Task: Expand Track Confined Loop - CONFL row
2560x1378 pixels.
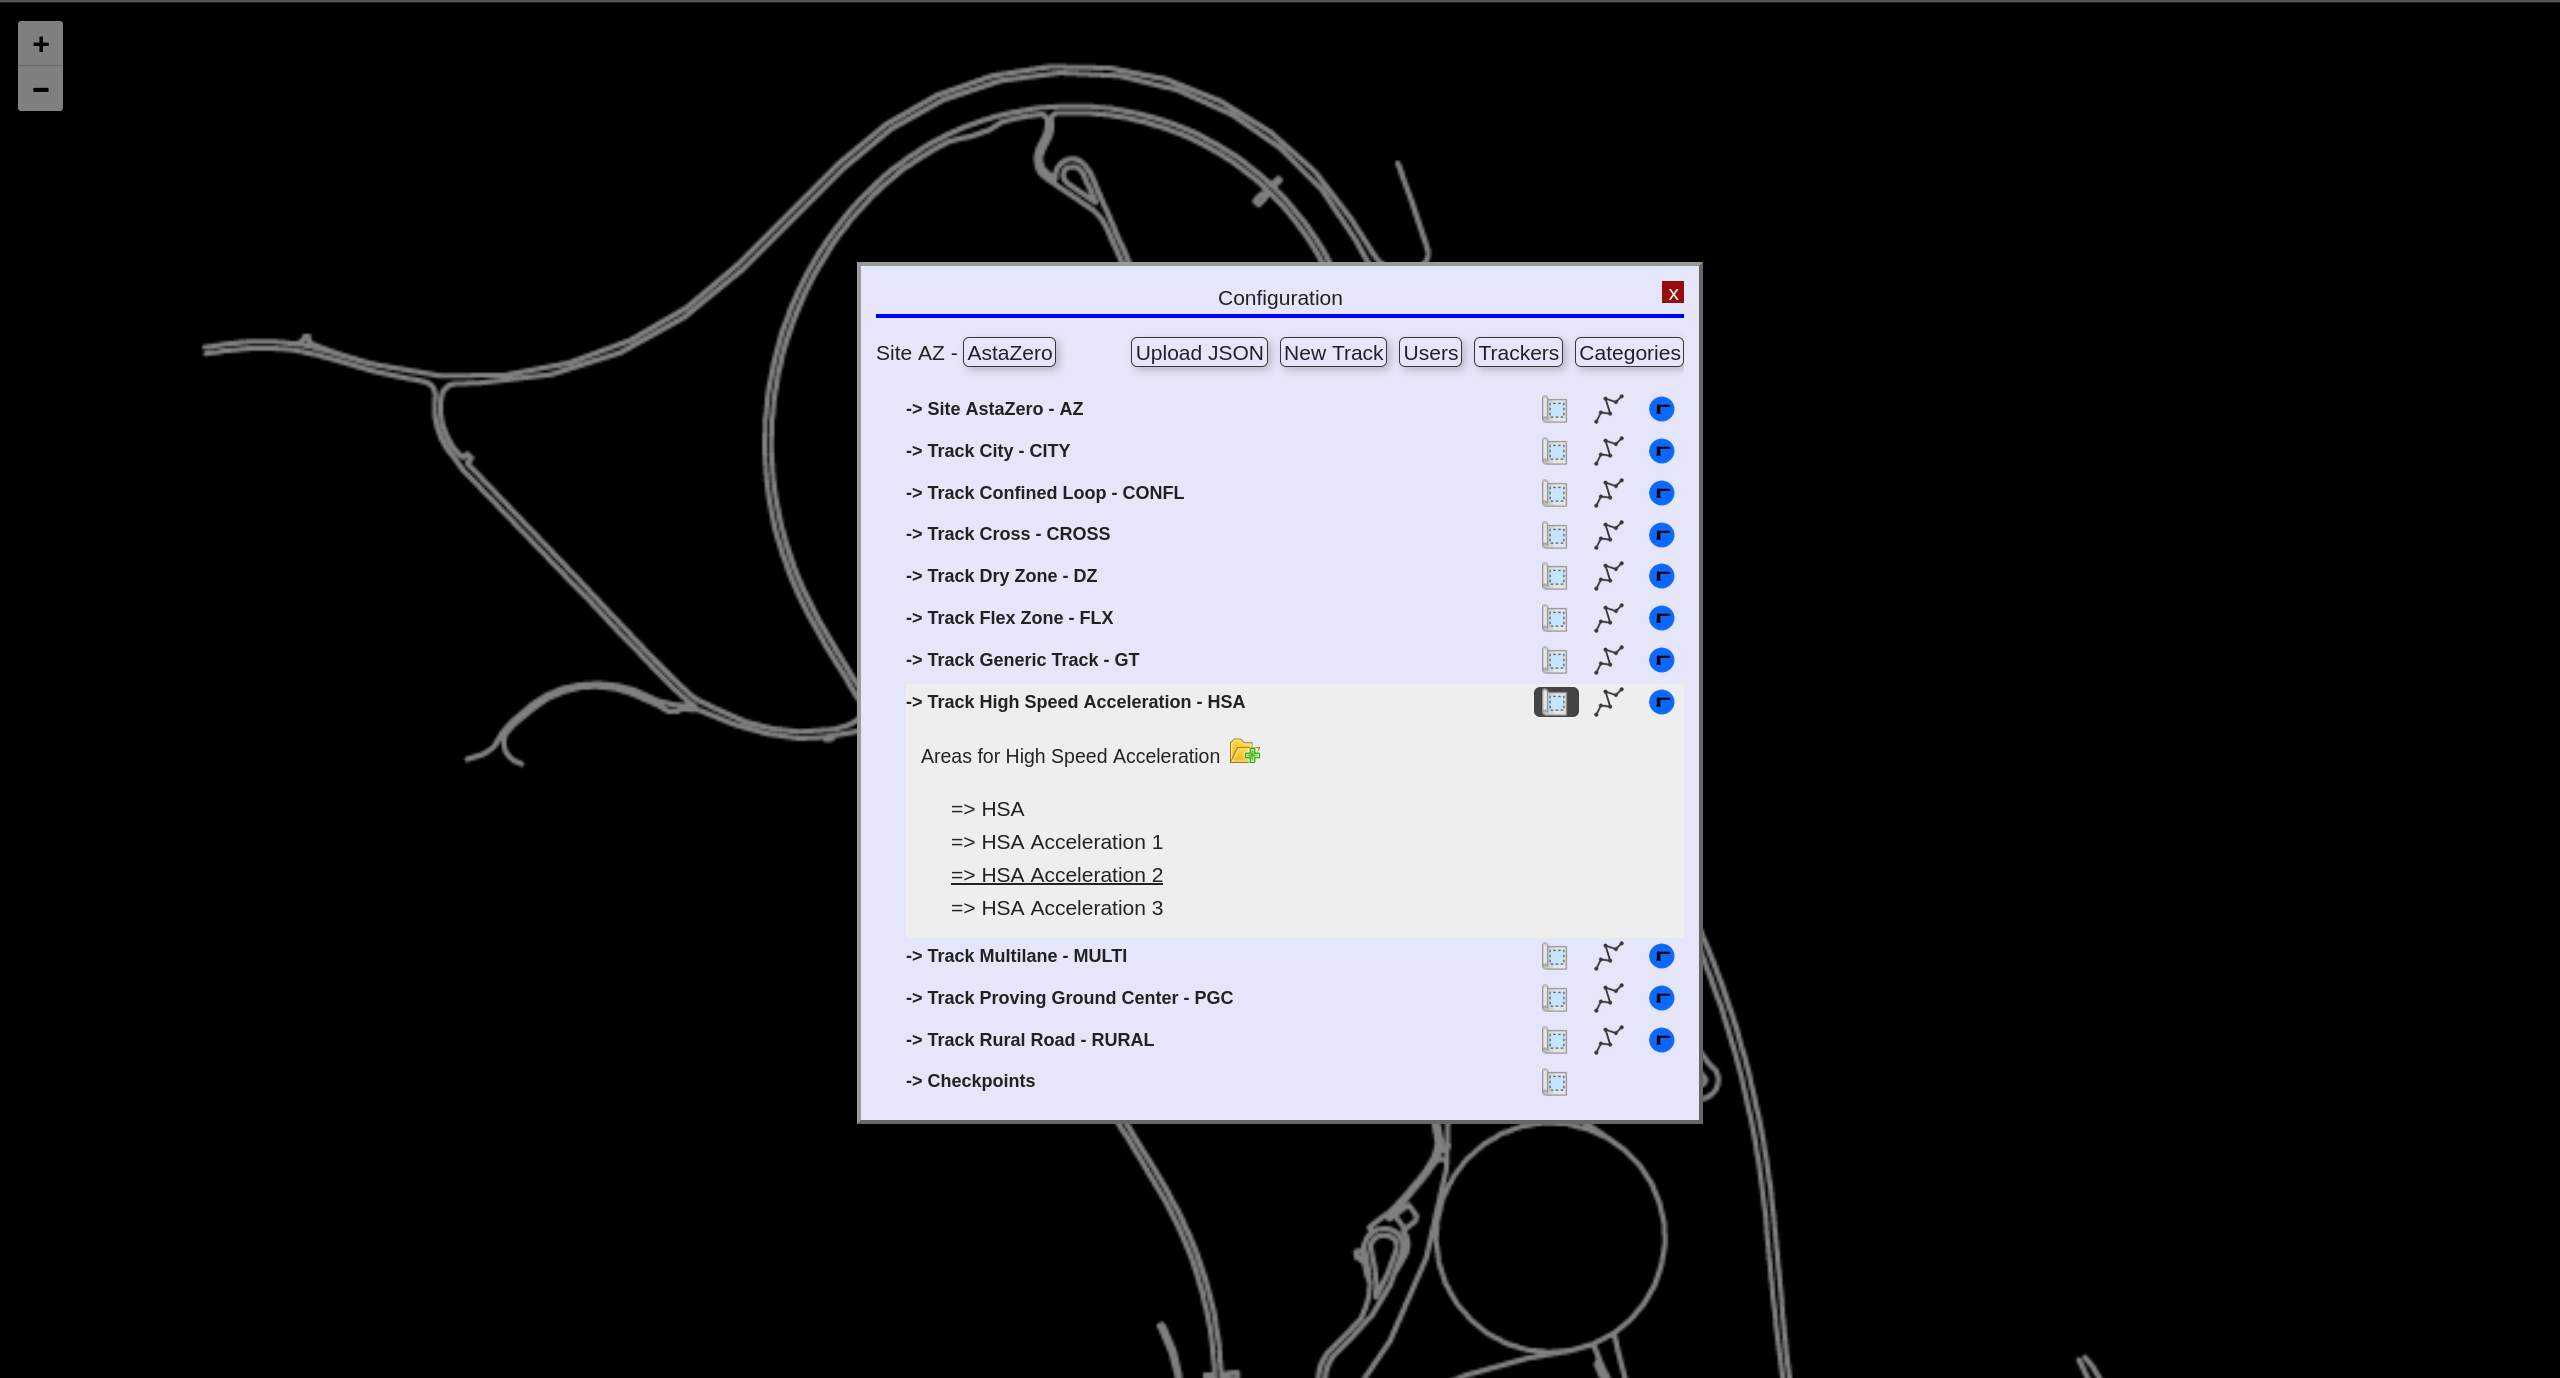Action: point(1045,493)
